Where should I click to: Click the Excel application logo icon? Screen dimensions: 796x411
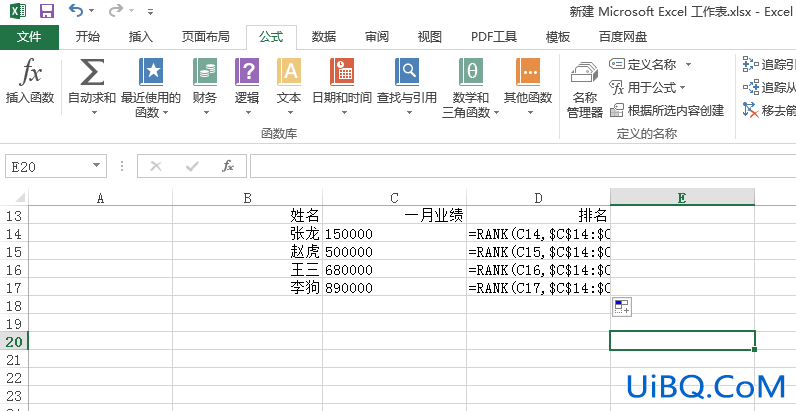click(18, 11)
